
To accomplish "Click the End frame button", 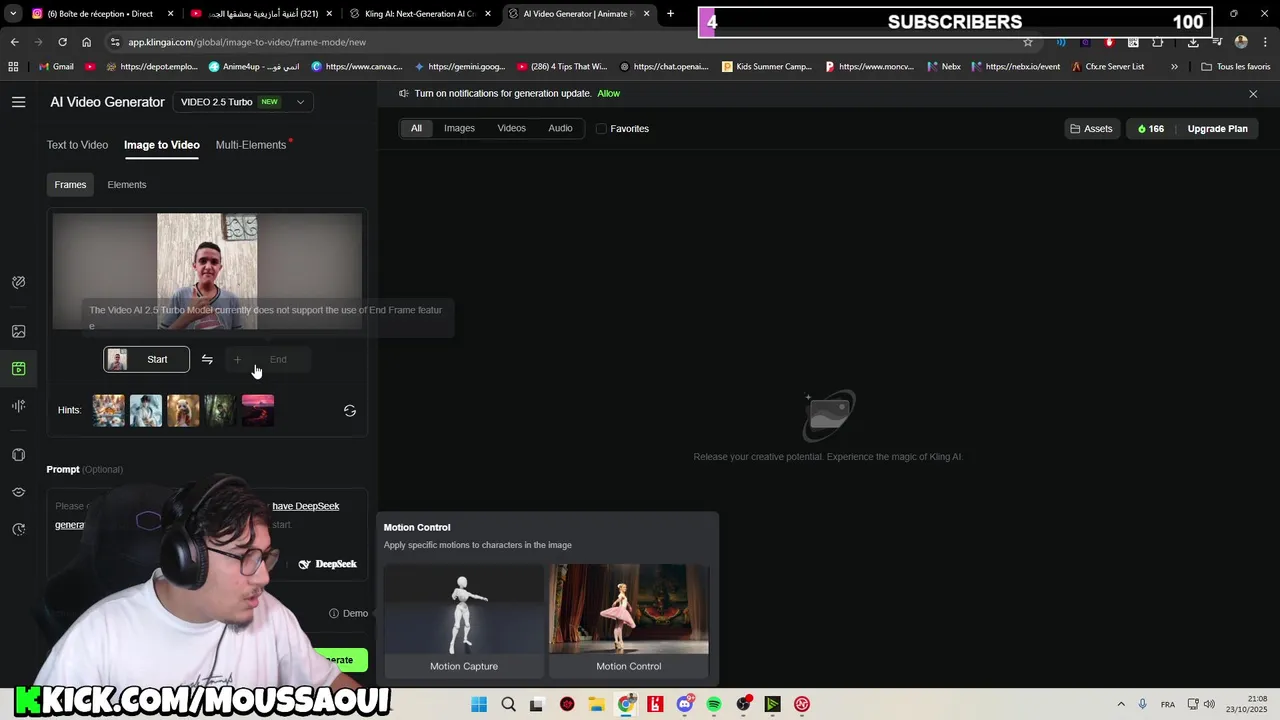I will pos(268,359).
